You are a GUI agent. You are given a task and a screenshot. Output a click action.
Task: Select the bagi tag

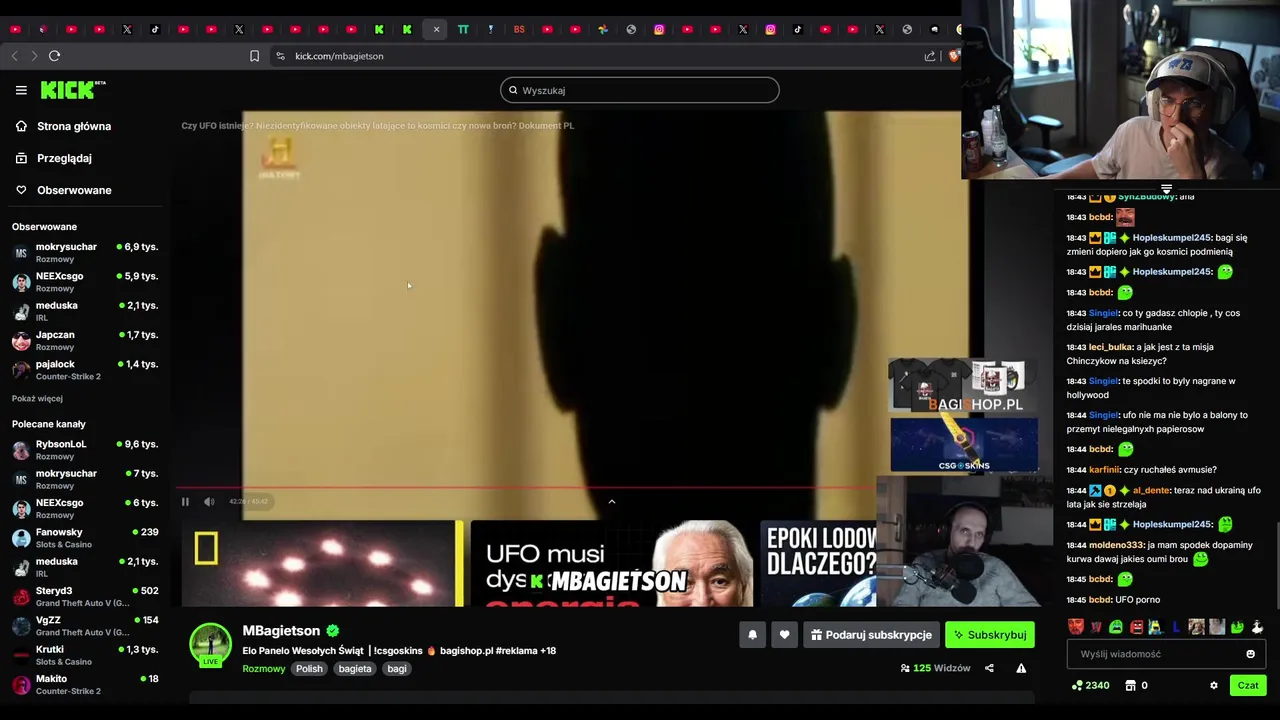(x=397, y=669)
